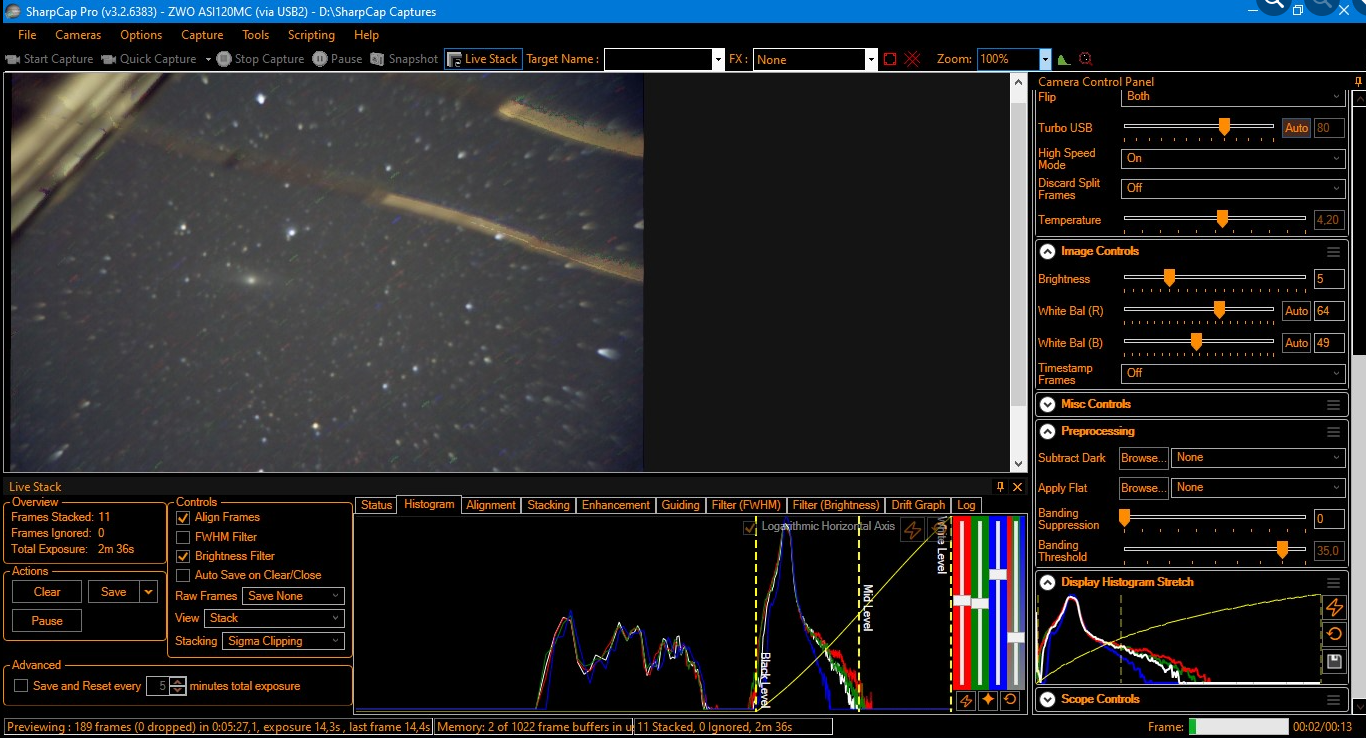Expand the Misc Controls section
The height and width of the screenshot is (738, 1366).
pyautogui.click(x=1047, y=405)
